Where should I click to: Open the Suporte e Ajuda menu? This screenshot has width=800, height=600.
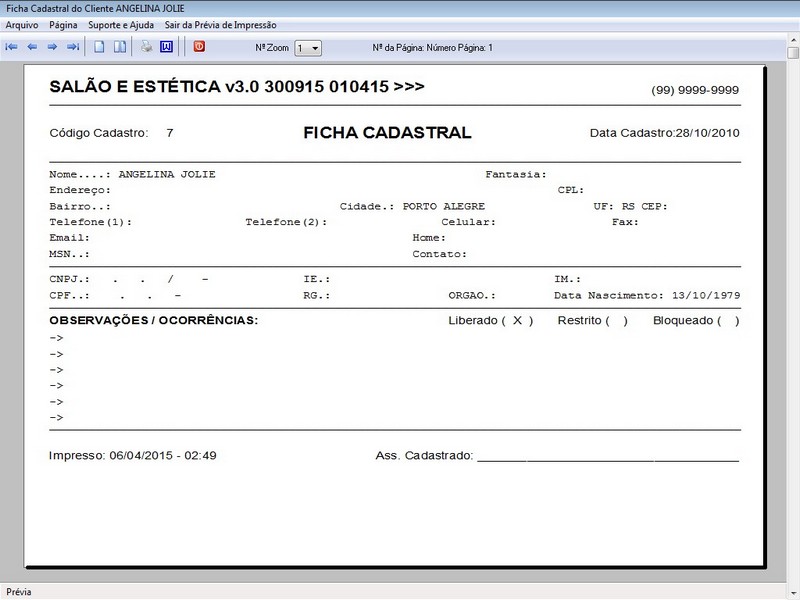[121, 25]
